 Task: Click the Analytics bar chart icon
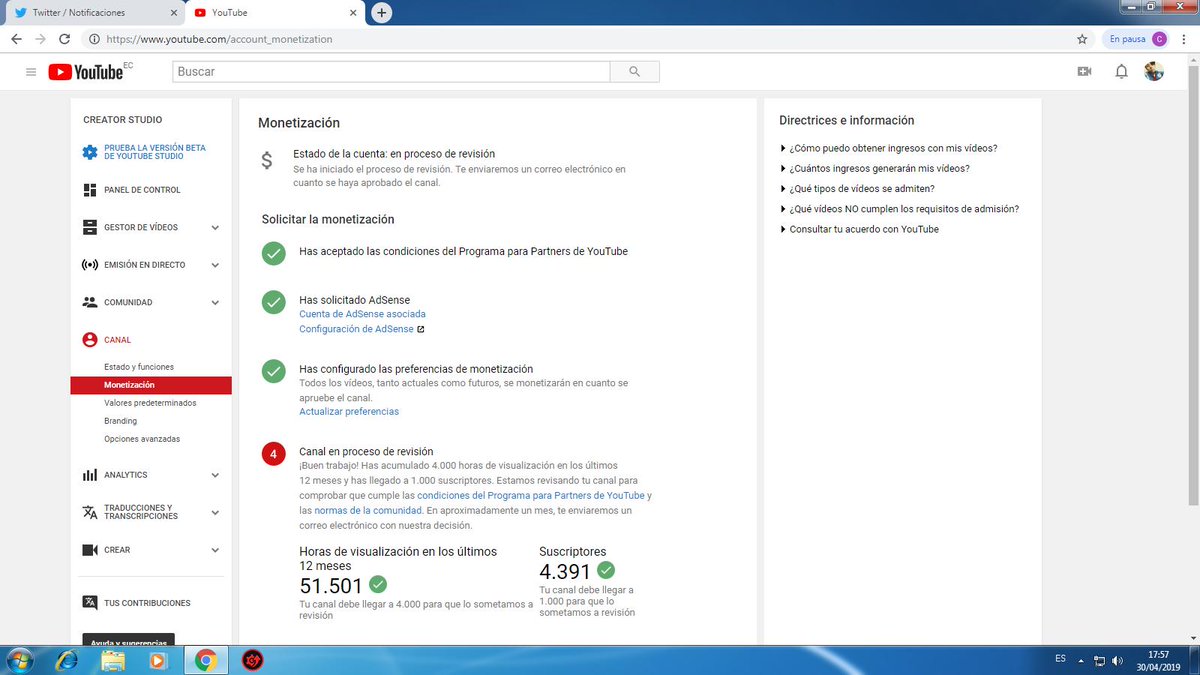(90, 475)
